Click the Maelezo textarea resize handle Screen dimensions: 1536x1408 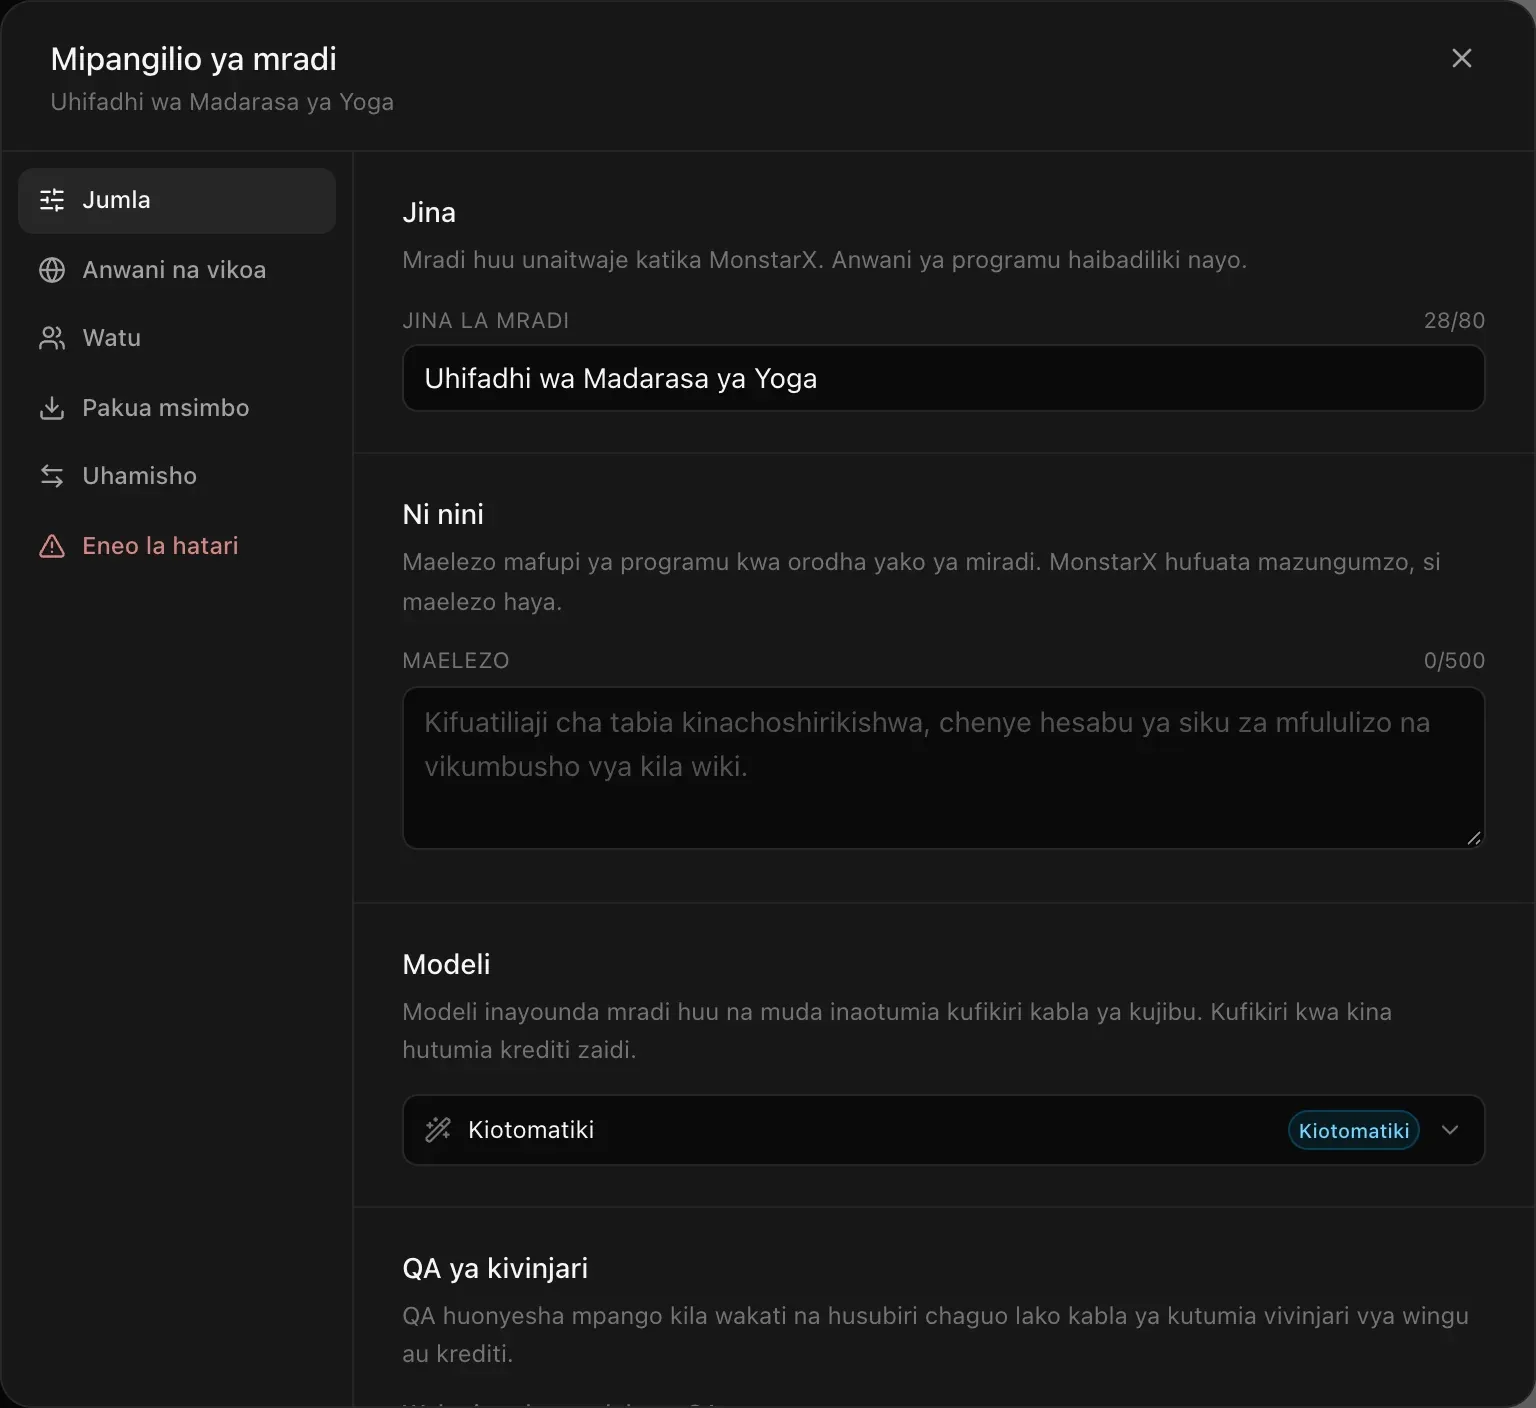(1473, 838)
